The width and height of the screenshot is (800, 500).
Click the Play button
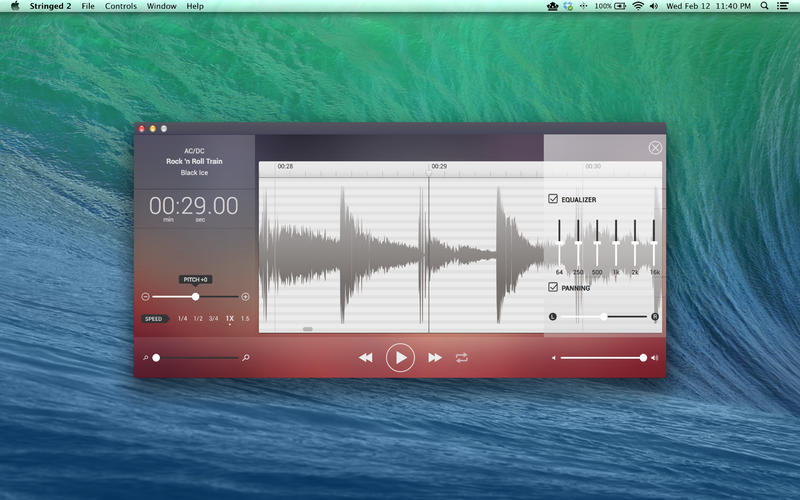tap(401, 358)
